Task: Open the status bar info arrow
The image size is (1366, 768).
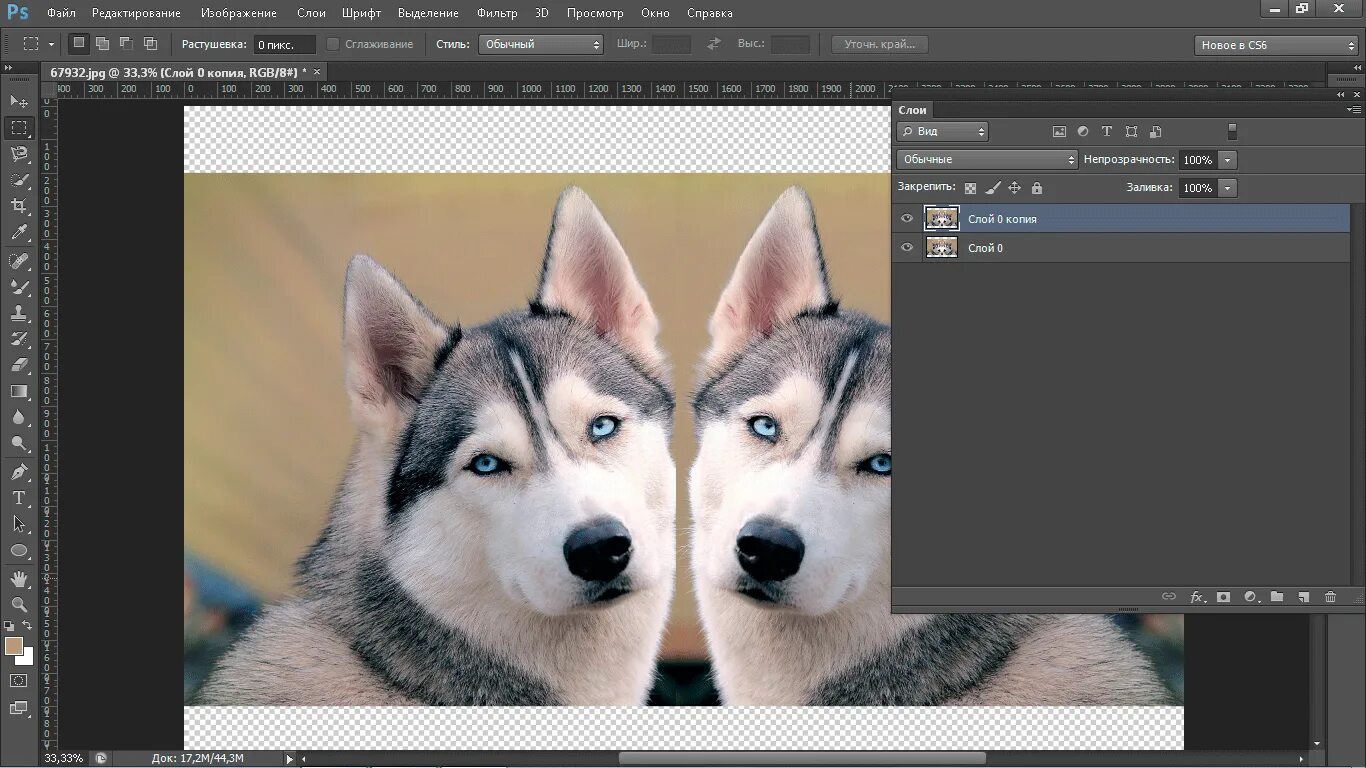Action: click(290, 759)
